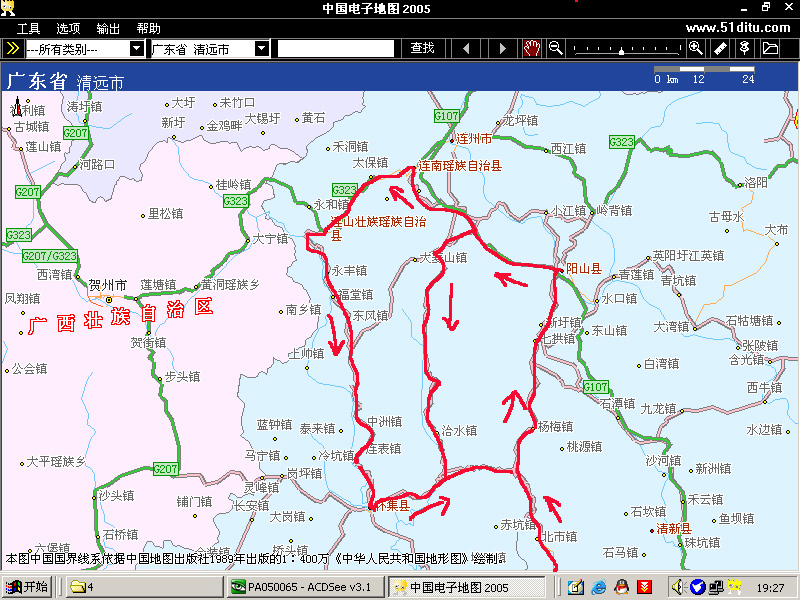Go to next map view arrow
Screen dimensions: 800x600
[x=503, y=48]
